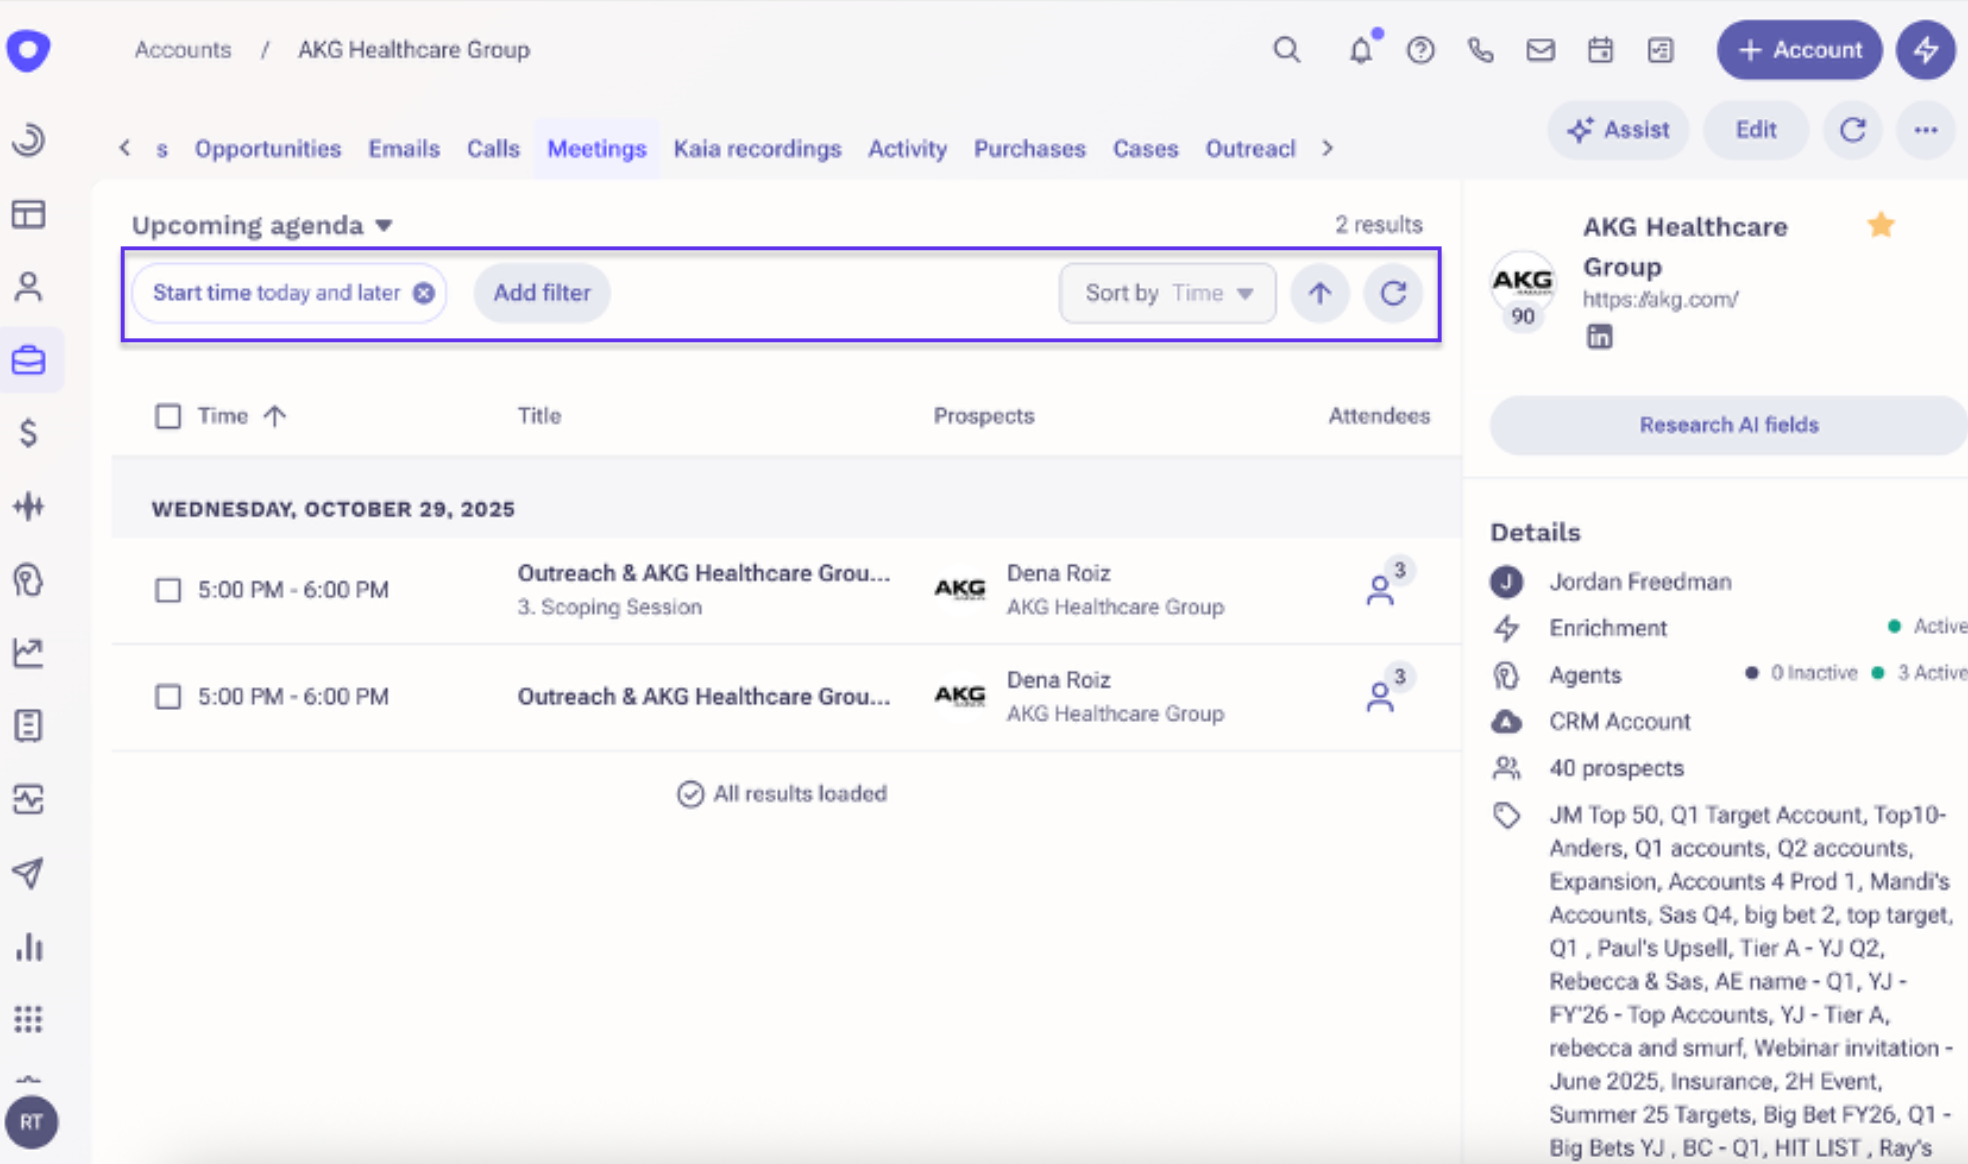Open notifications via the bell icon

click(1359, 49)
